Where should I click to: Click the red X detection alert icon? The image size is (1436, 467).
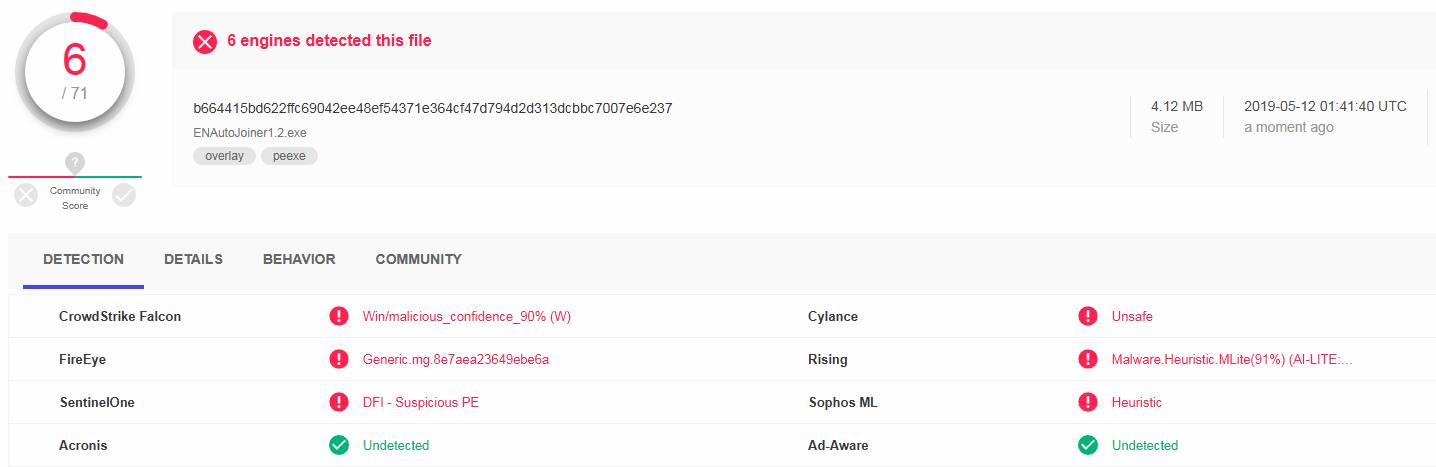coord(205,41)
